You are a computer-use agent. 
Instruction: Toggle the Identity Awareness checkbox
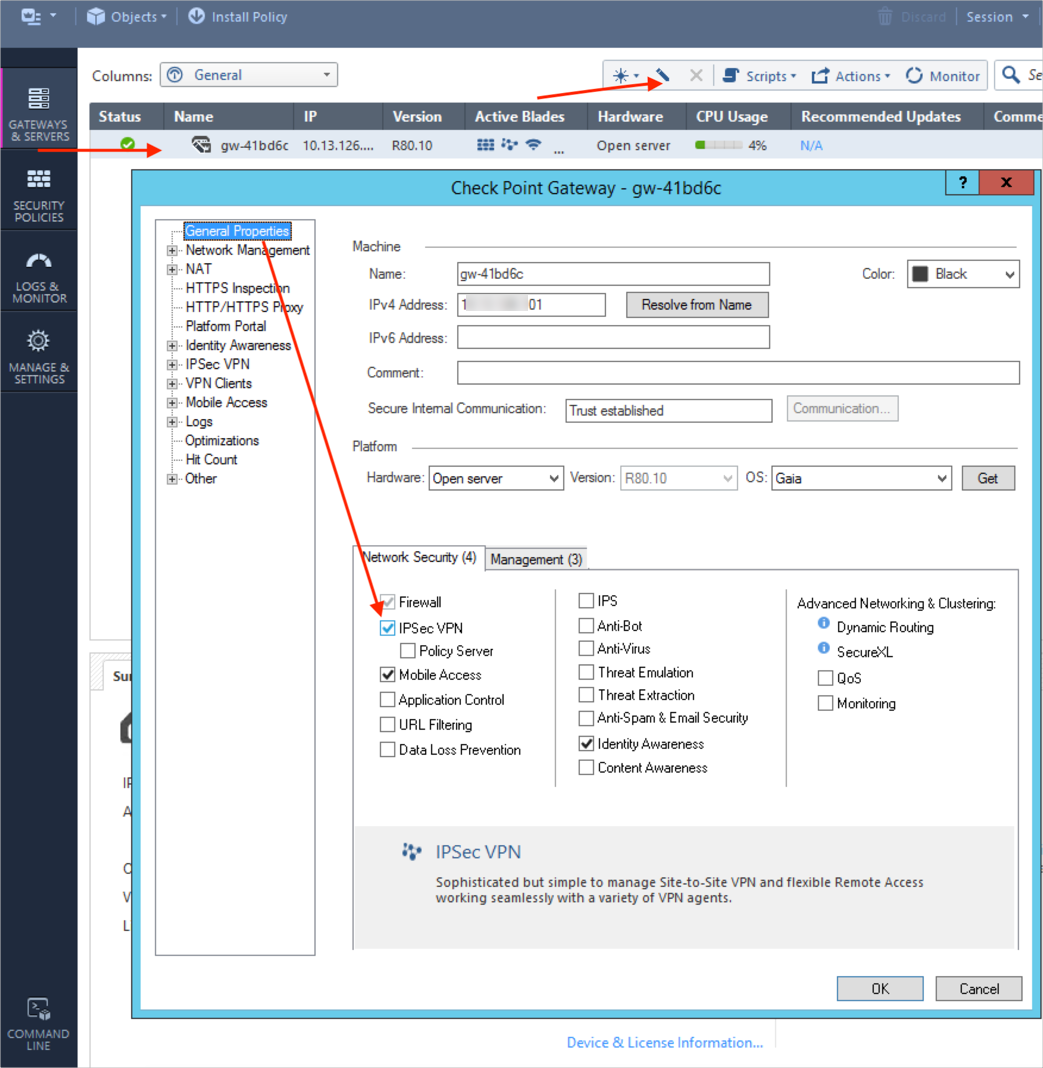(586, 744)
